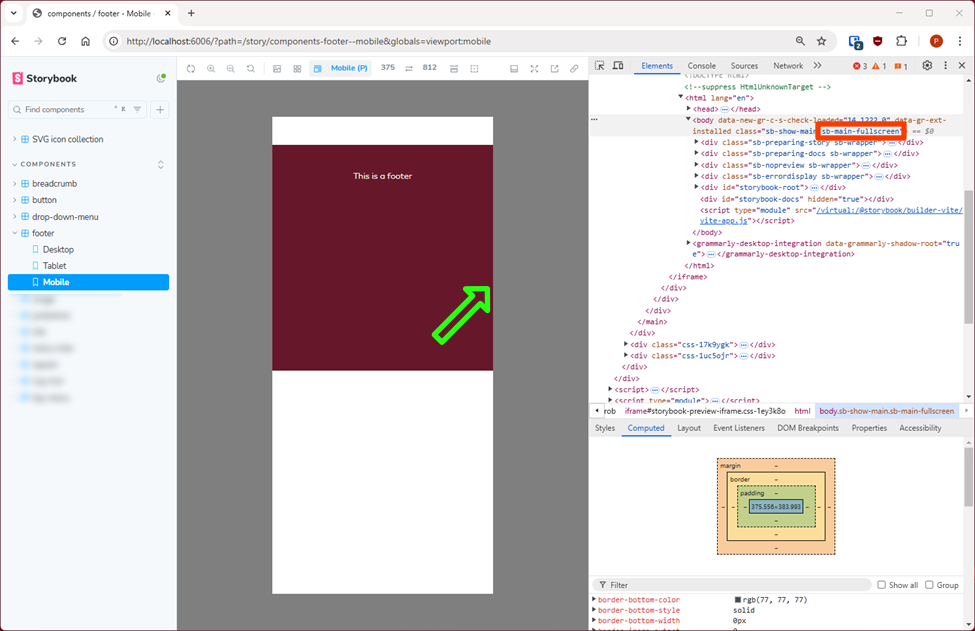Click the 1 issue indicator
Image resolution: width=975 pixels, height=631 pixels.
click(x=900, y=66)
